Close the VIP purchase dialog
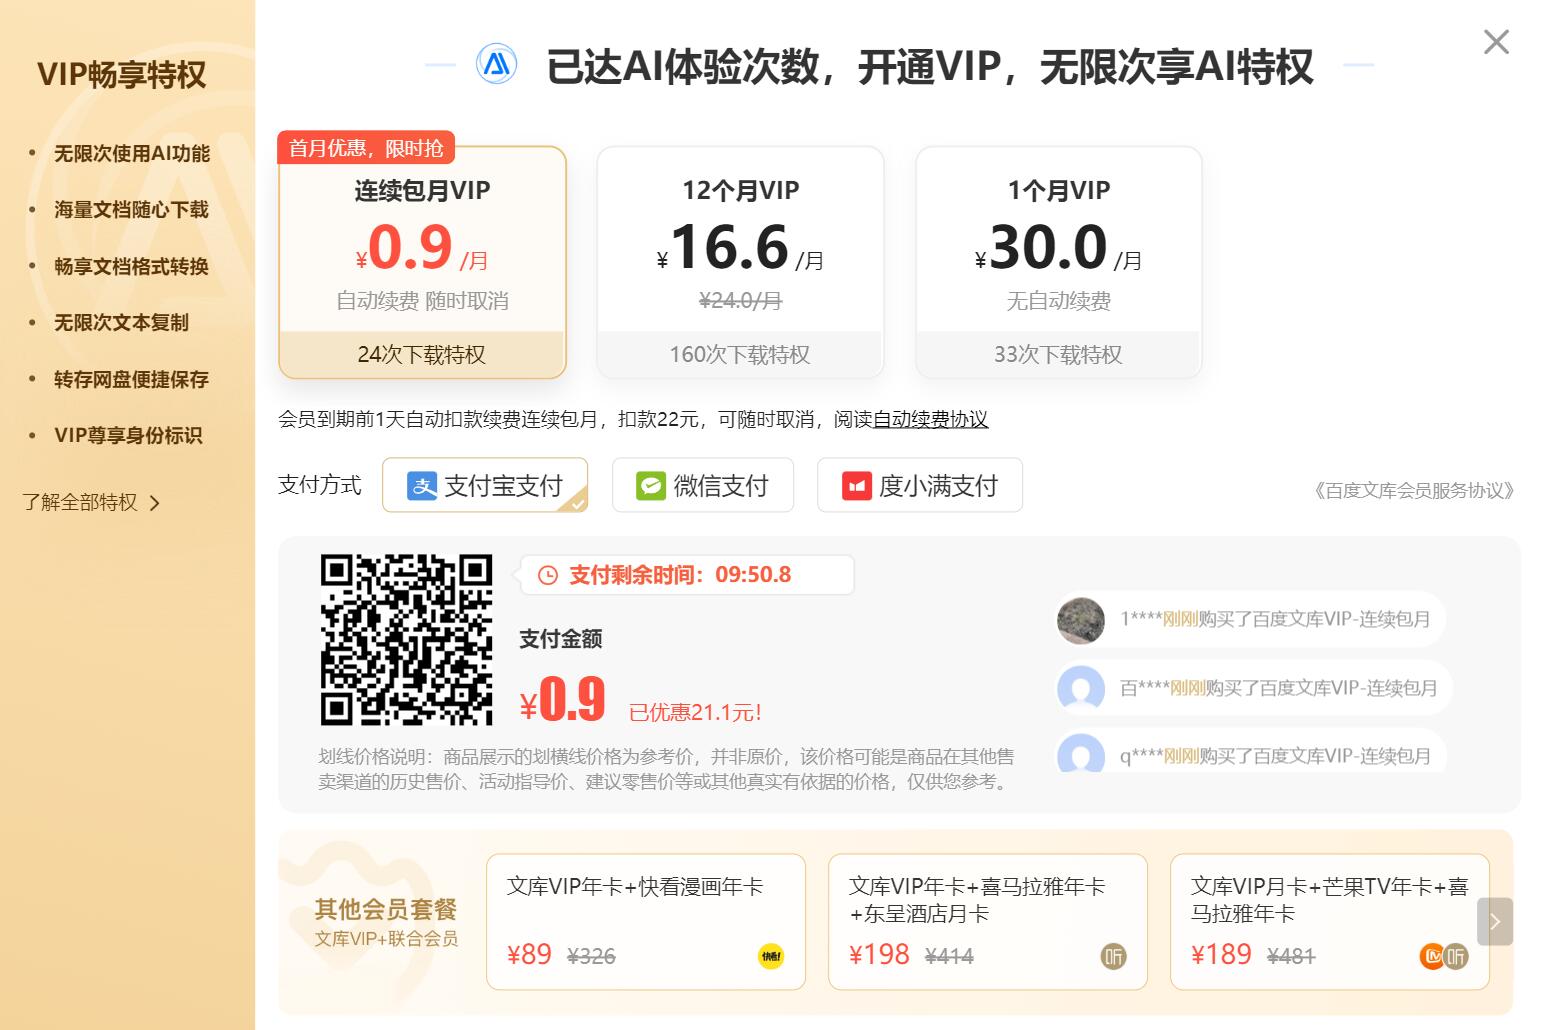Viewport: 1541px width, 1030px height. (1496, 42)
